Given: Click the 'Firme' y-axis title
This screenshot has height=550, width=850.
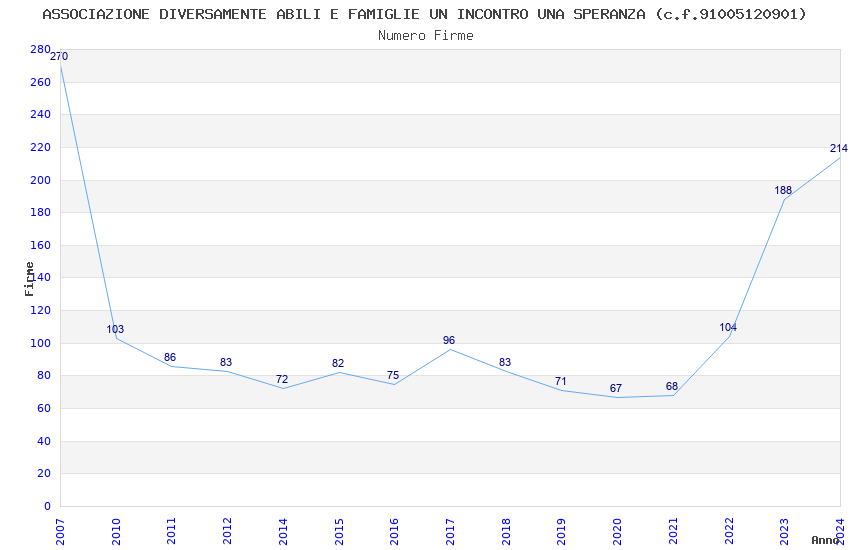Looking at the screenshot, I should (x=29, y=279).
